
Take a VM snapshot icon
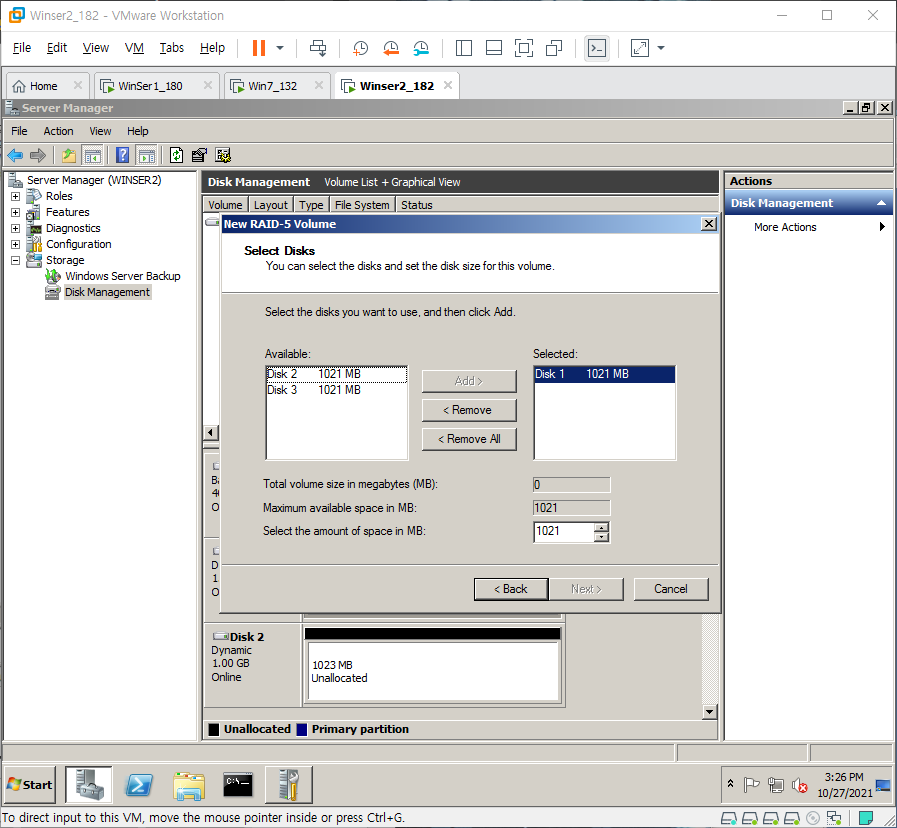point(360,48)
